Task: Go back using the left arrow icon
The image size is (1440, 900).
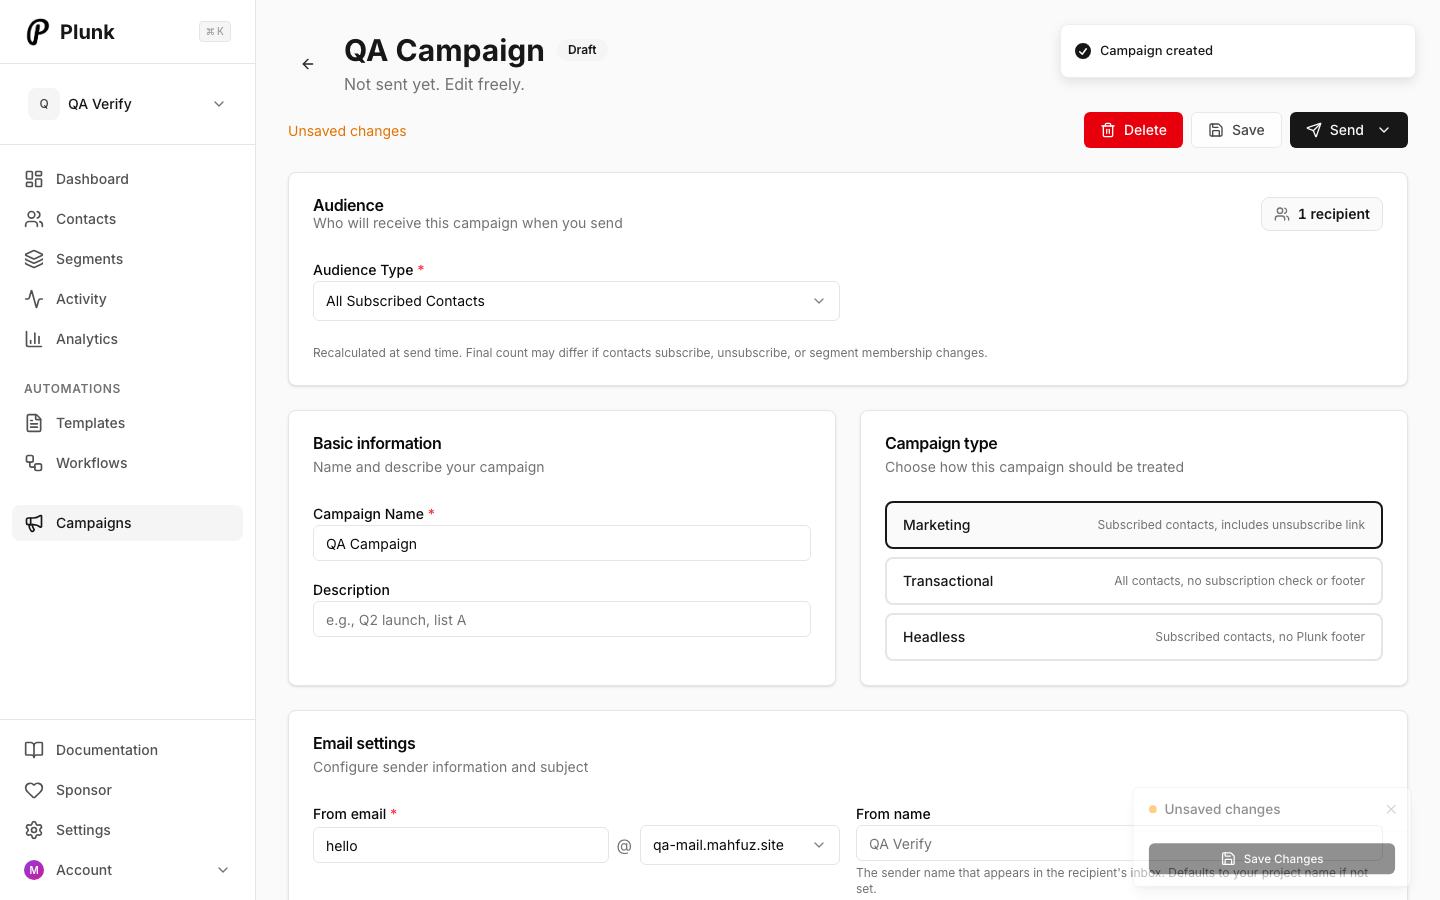Action: 308,64
